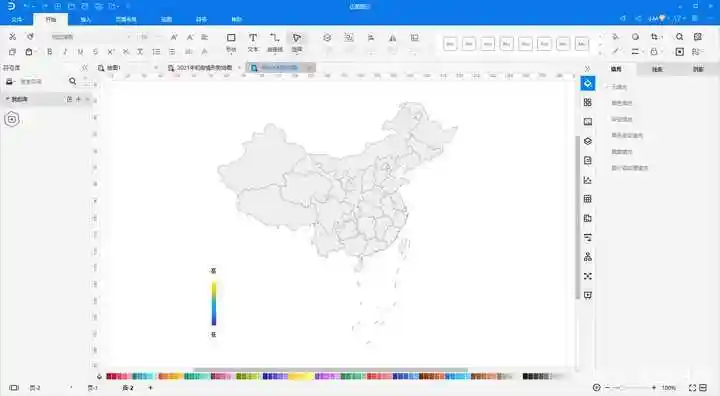Click the bullet list icon
Screen dimensions: 720x396
coord(172,52)
